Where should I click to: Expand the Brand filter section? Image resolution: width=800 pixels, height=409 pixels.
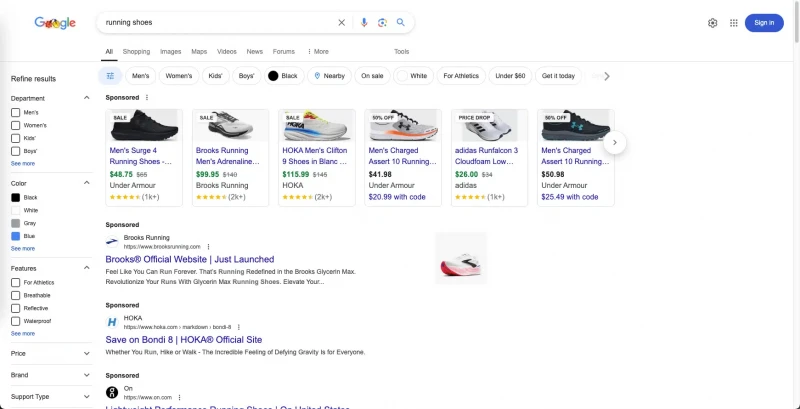pos(87,375)
